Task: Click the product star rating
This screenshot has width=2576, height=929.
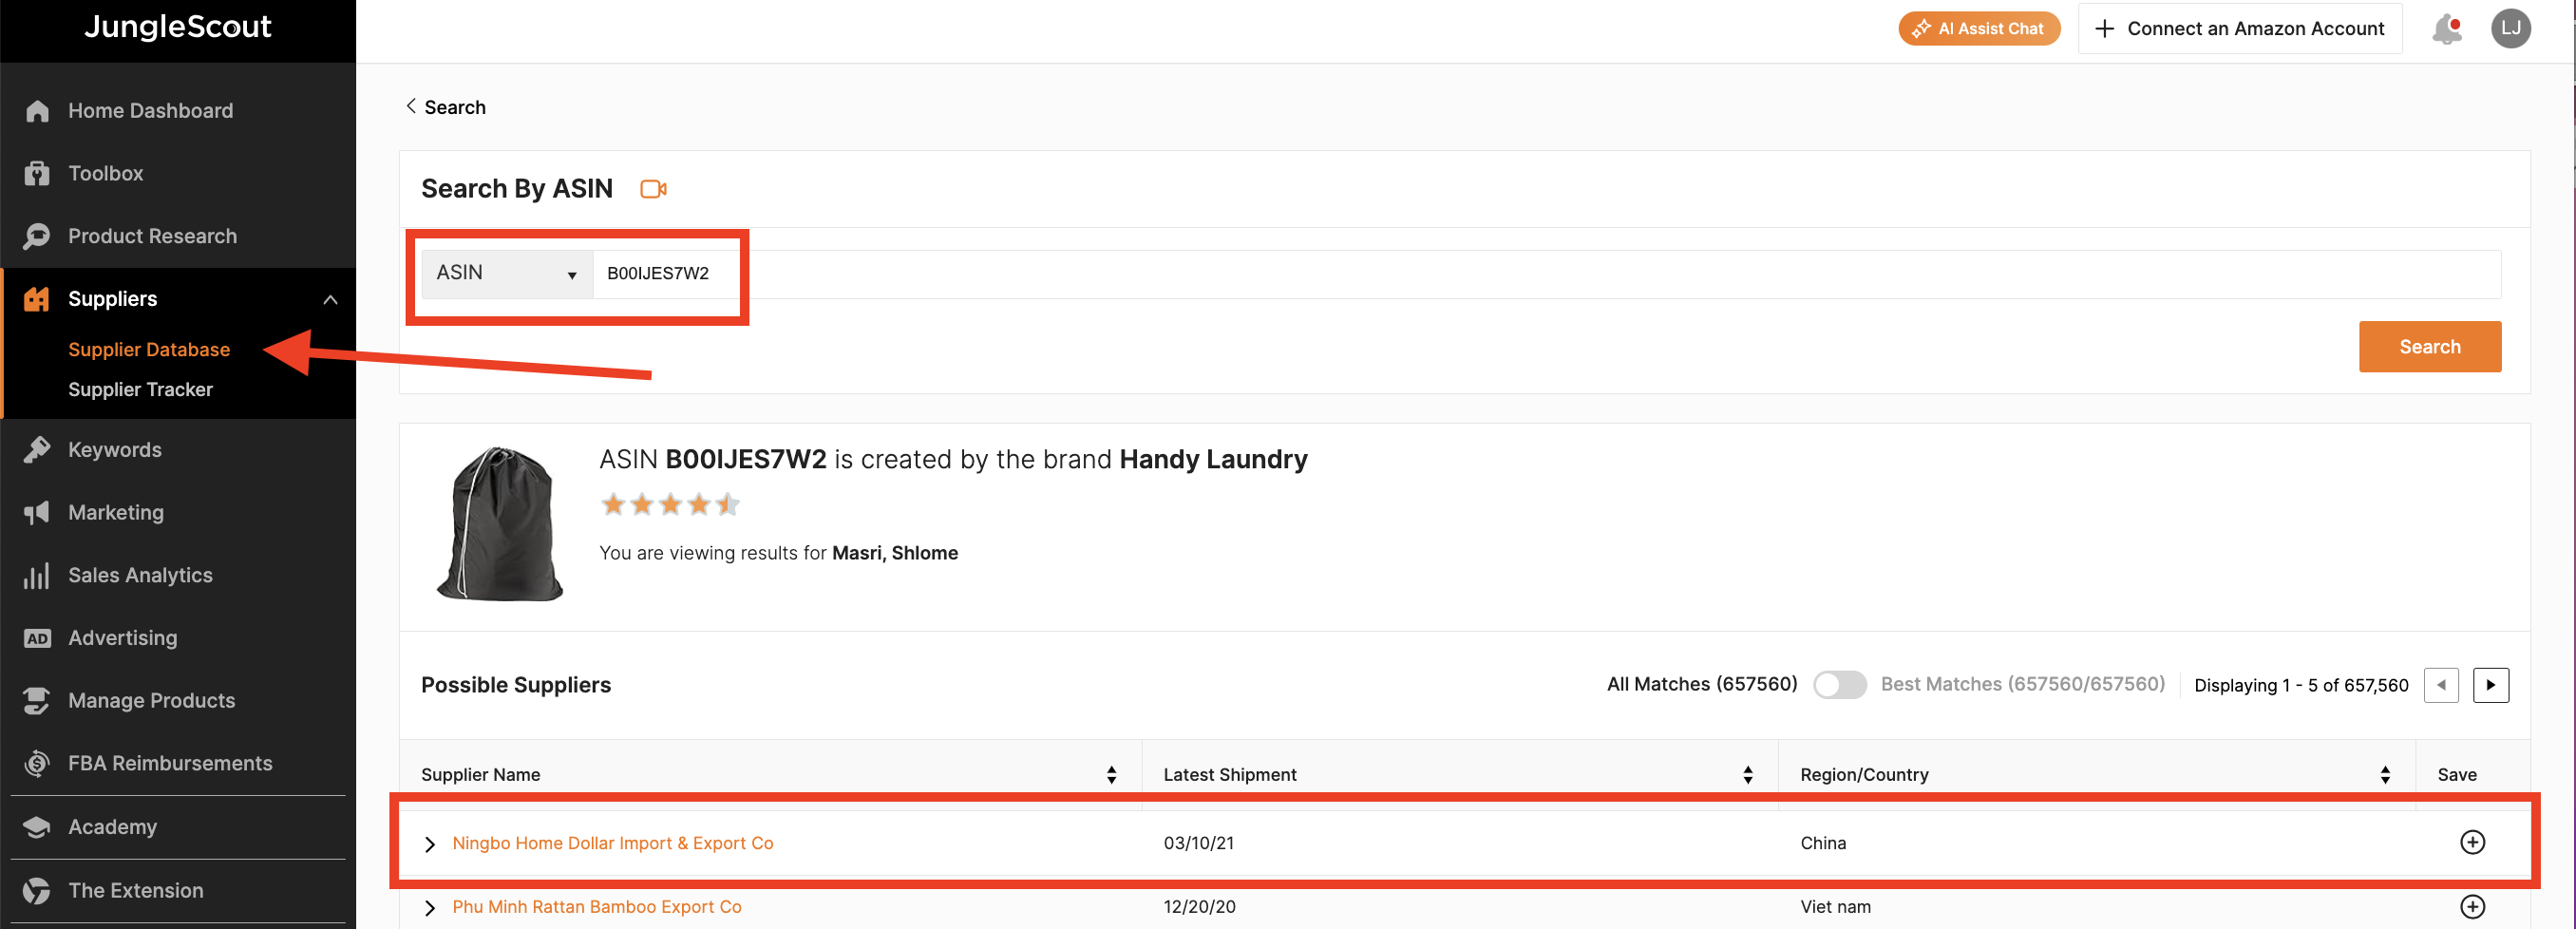Action: click(x=669, y=505)
